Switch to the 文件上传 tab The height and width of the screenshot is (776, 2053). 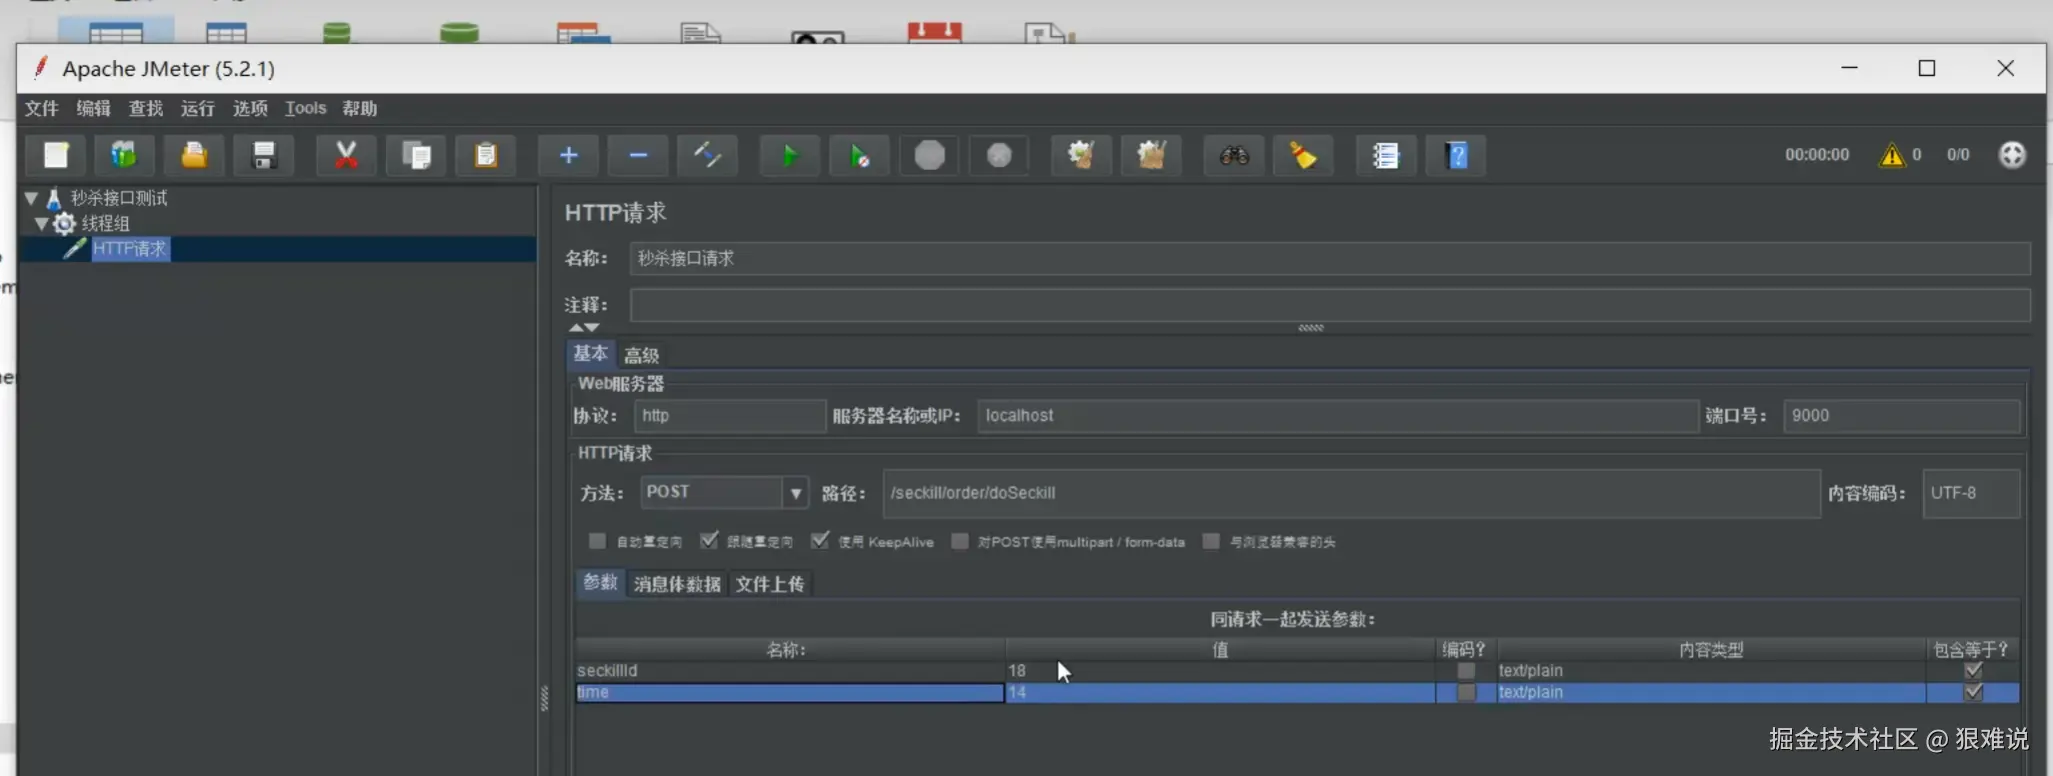pyautogui.click(x=770, y=584)
